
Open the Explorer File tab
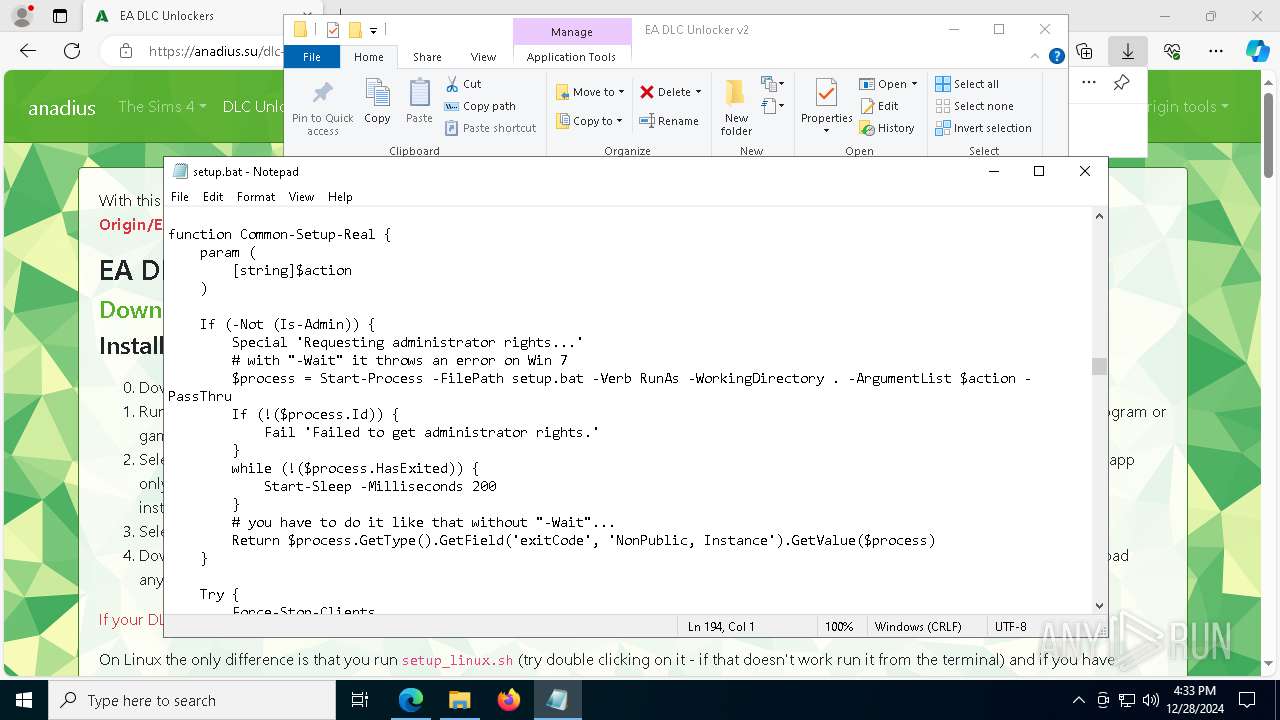click(312, 57)
